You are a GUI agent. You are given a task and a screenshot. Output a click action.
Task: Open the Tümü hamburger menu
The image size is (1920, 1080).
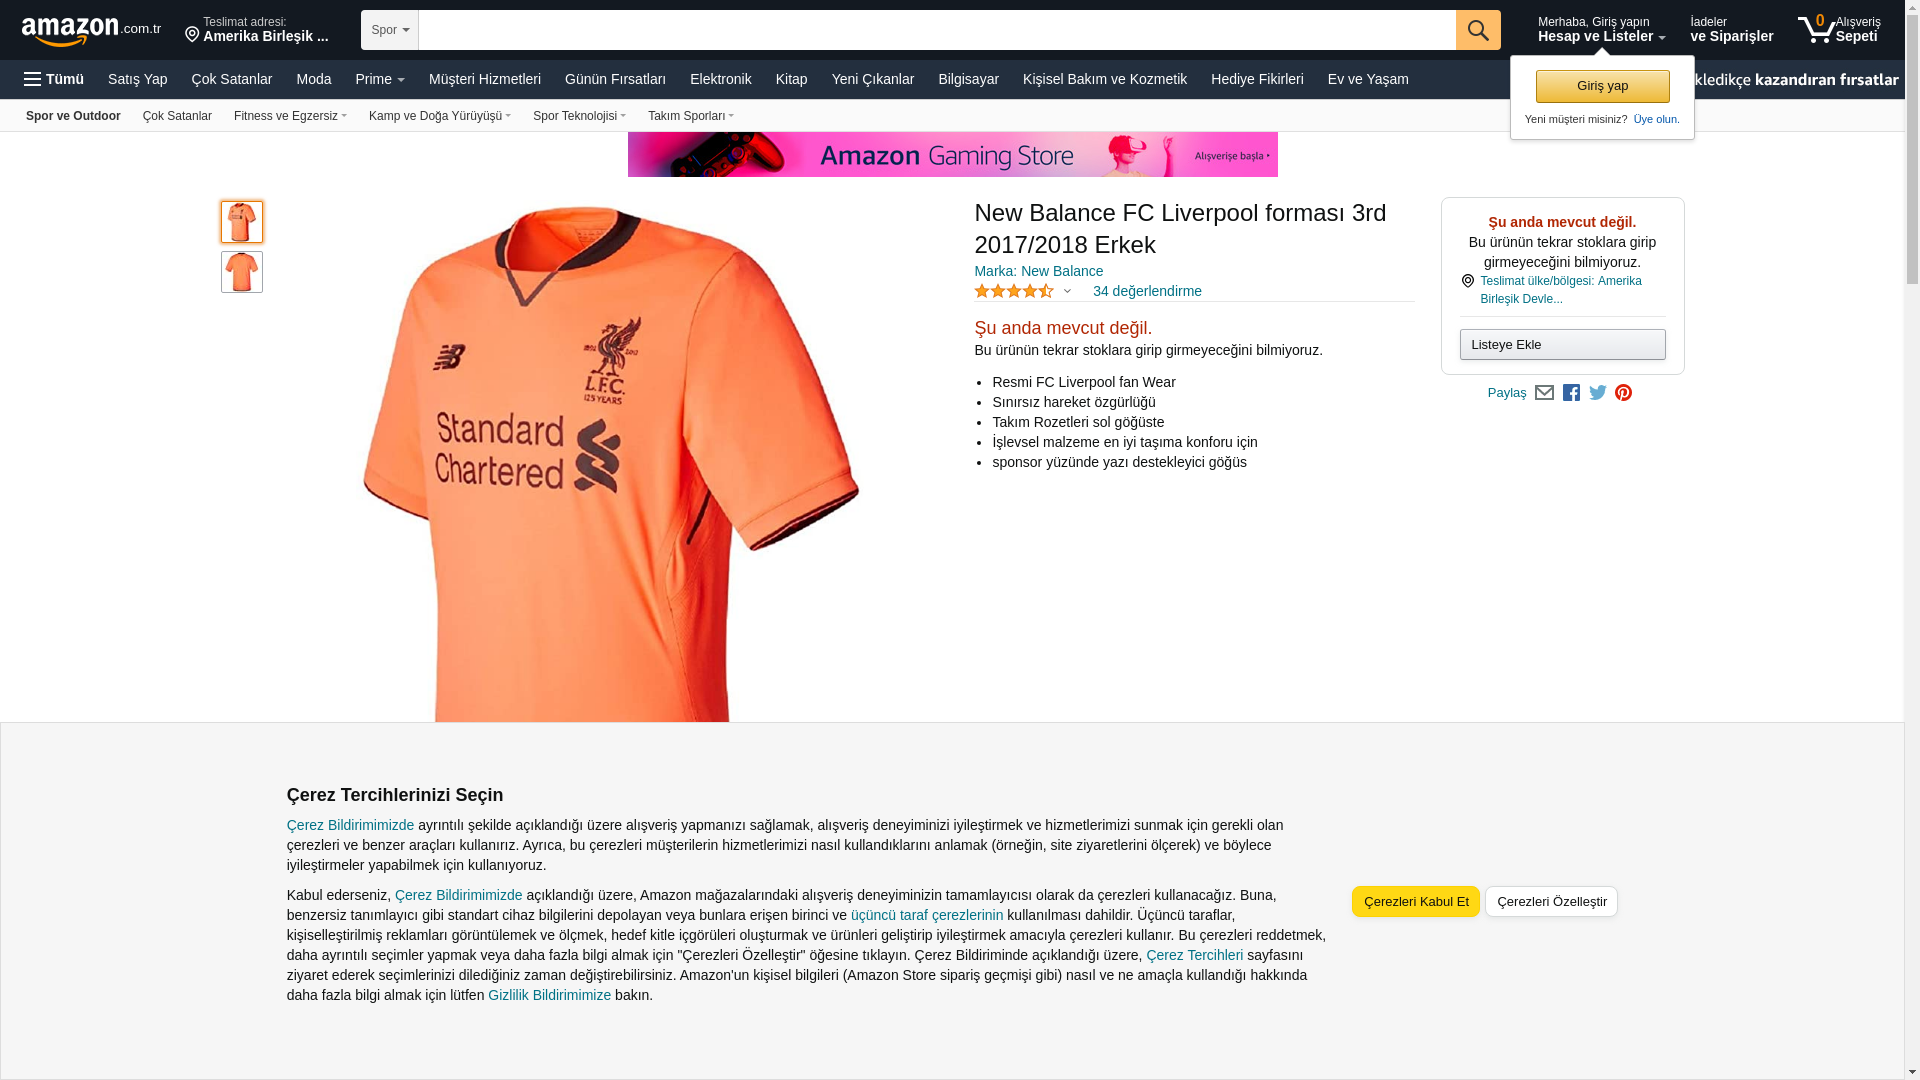(x=54, y=79)
